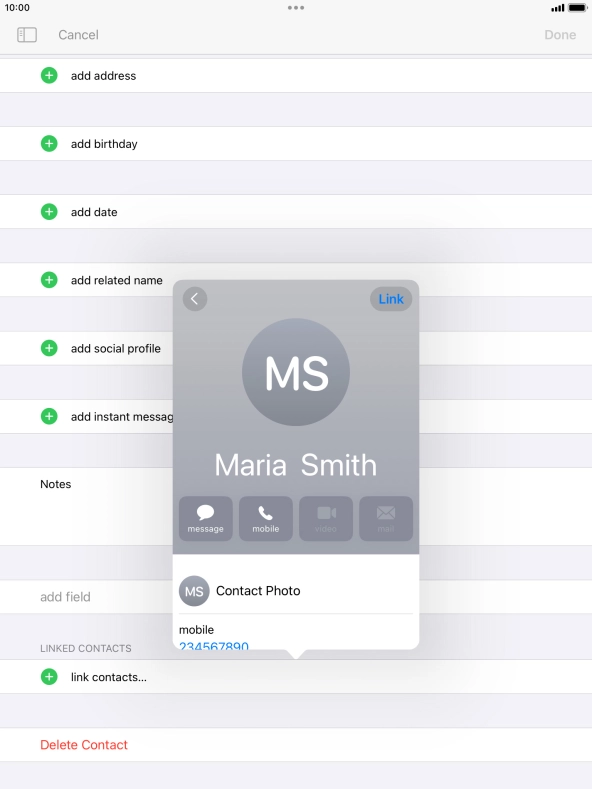Tap Delete Contact
592x789 pixels.
pos(84,745)
